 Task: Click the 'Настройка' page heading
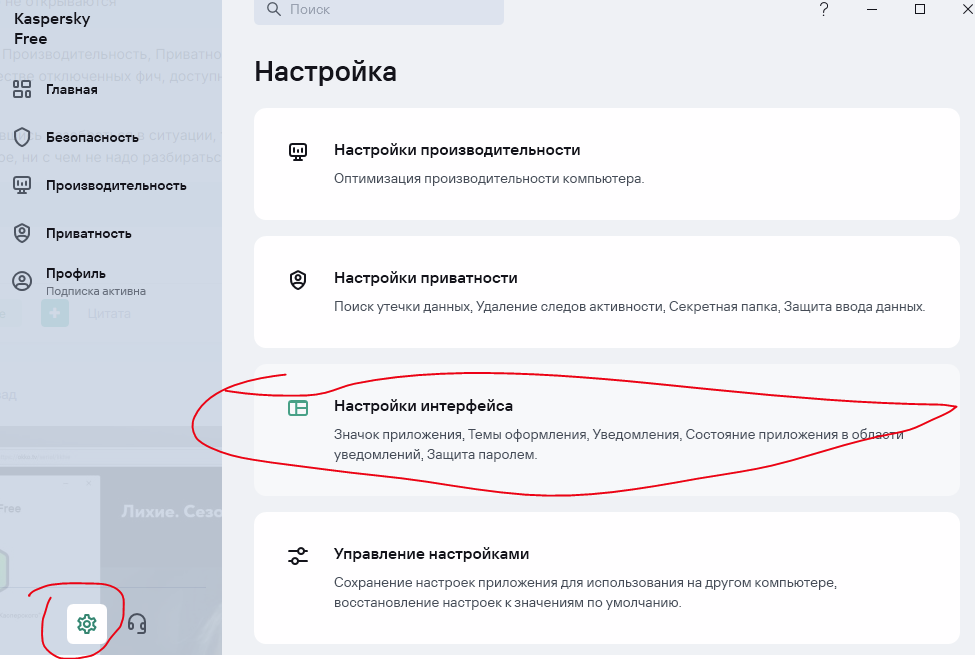[x=325, y=71]
